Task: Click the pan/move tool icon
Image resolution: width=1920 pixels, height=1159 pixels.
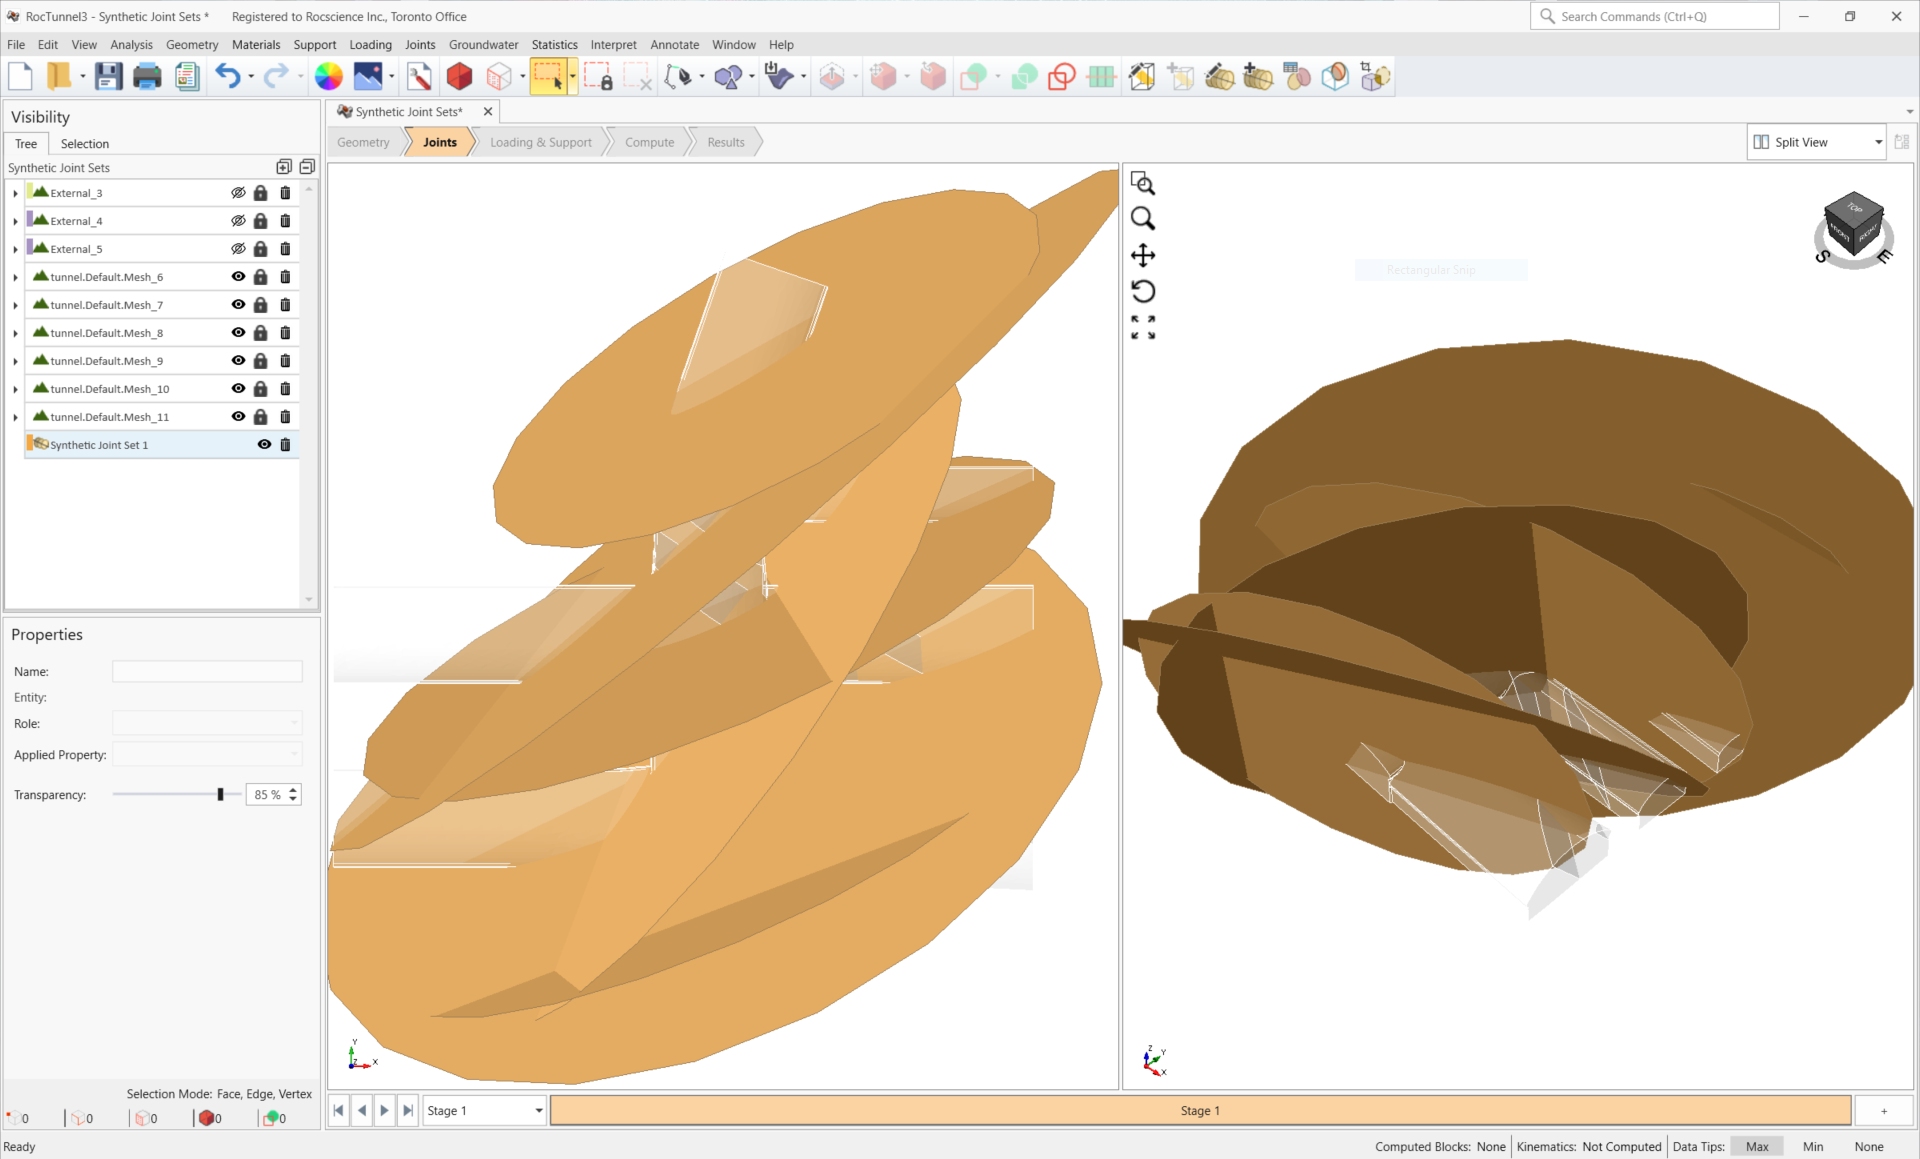Action: (1145, 255)
